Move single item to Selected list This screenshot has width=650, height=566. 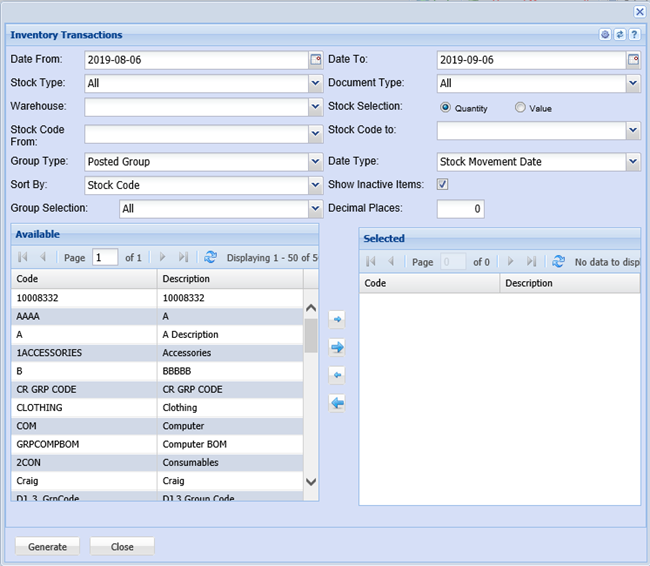click(x=337, y=320)
